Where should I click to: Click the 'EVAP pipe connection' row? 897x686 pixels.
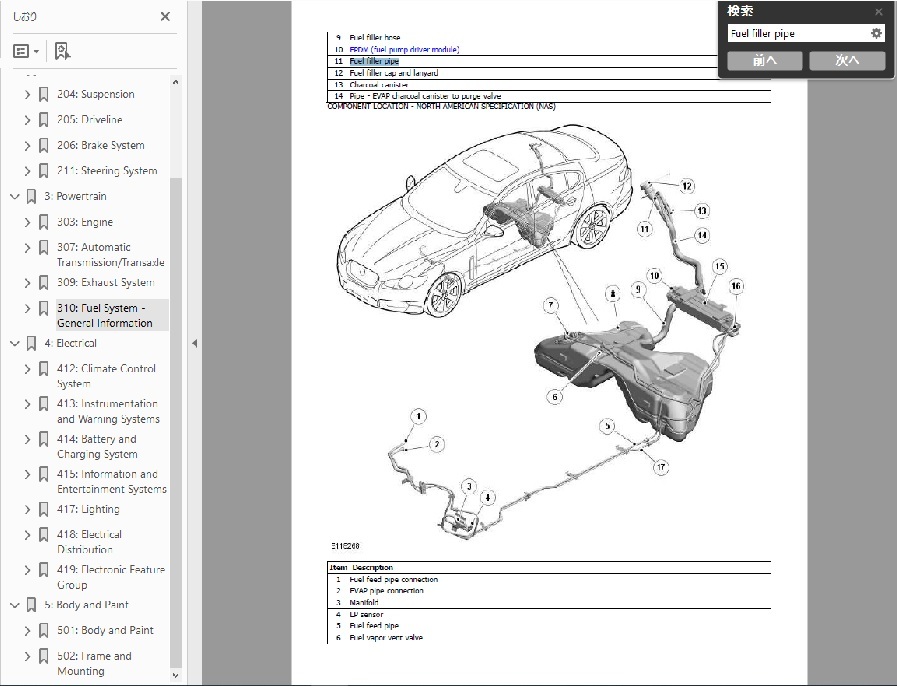[x=549, y=591]
